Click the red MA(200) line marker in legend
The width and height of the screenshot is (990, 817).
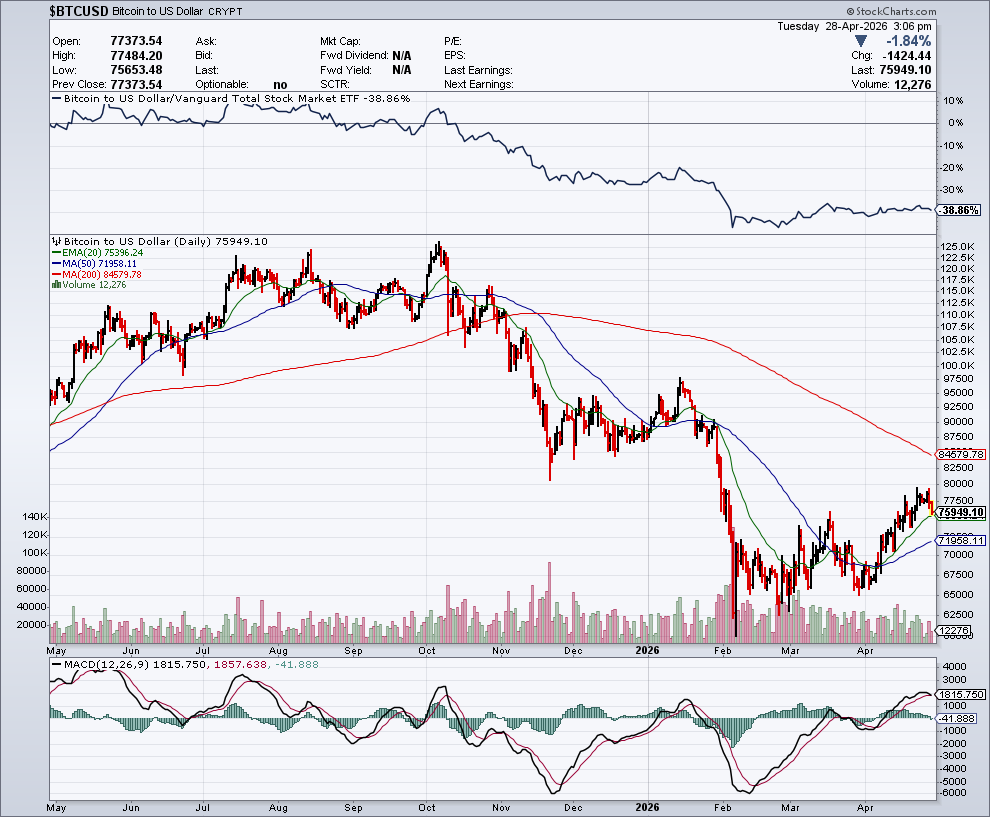(55, 274)
